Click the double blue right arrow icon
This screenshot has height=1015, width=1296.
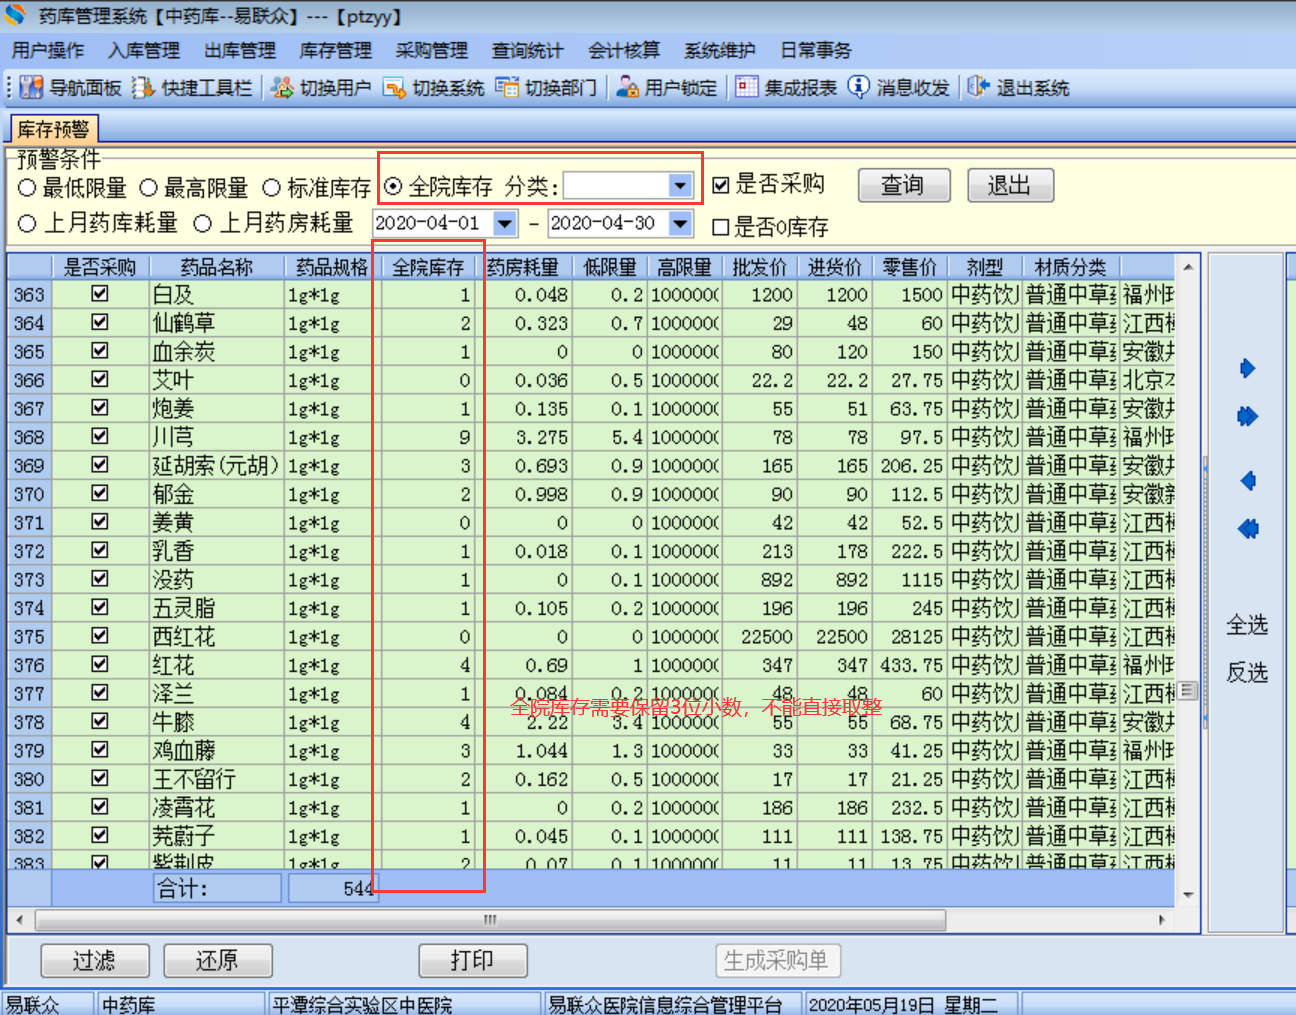pos(1247,416)
